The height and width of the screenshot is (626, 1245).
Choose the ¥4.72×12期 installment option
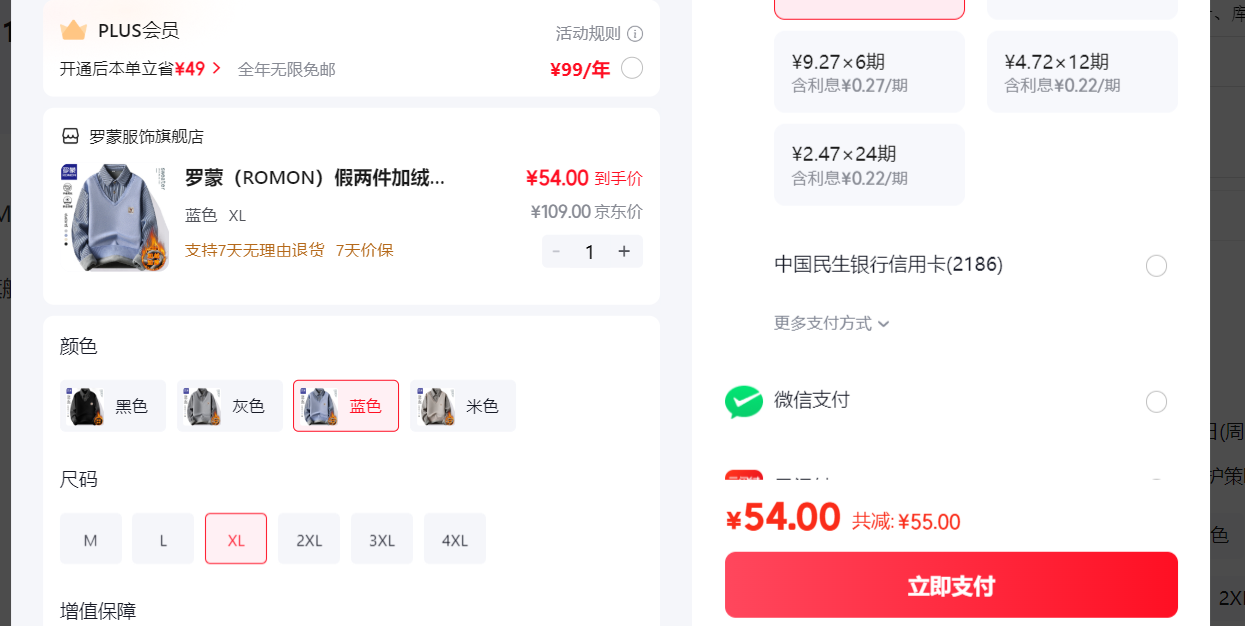pos(1082,72)
